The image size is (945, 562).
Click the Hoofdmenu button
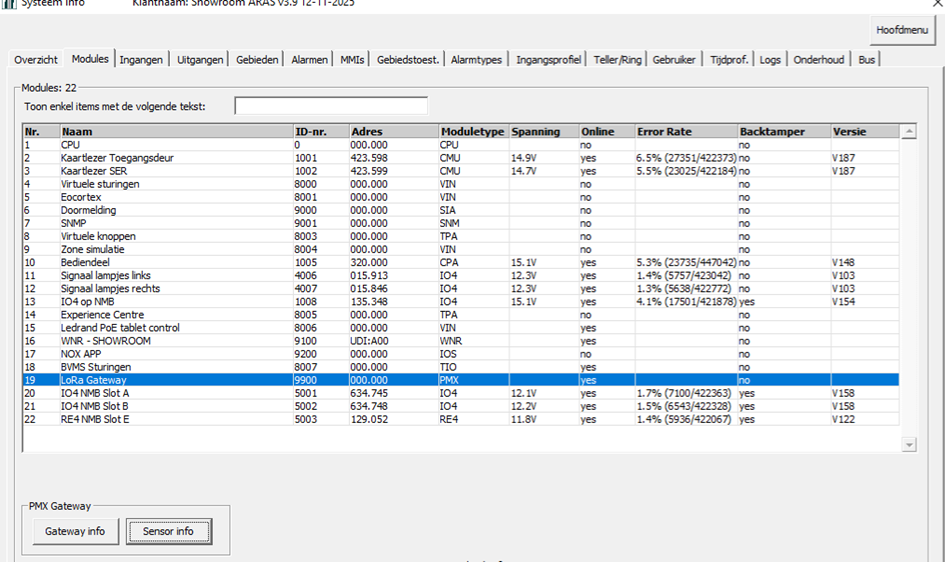click(x=902, y=30)
